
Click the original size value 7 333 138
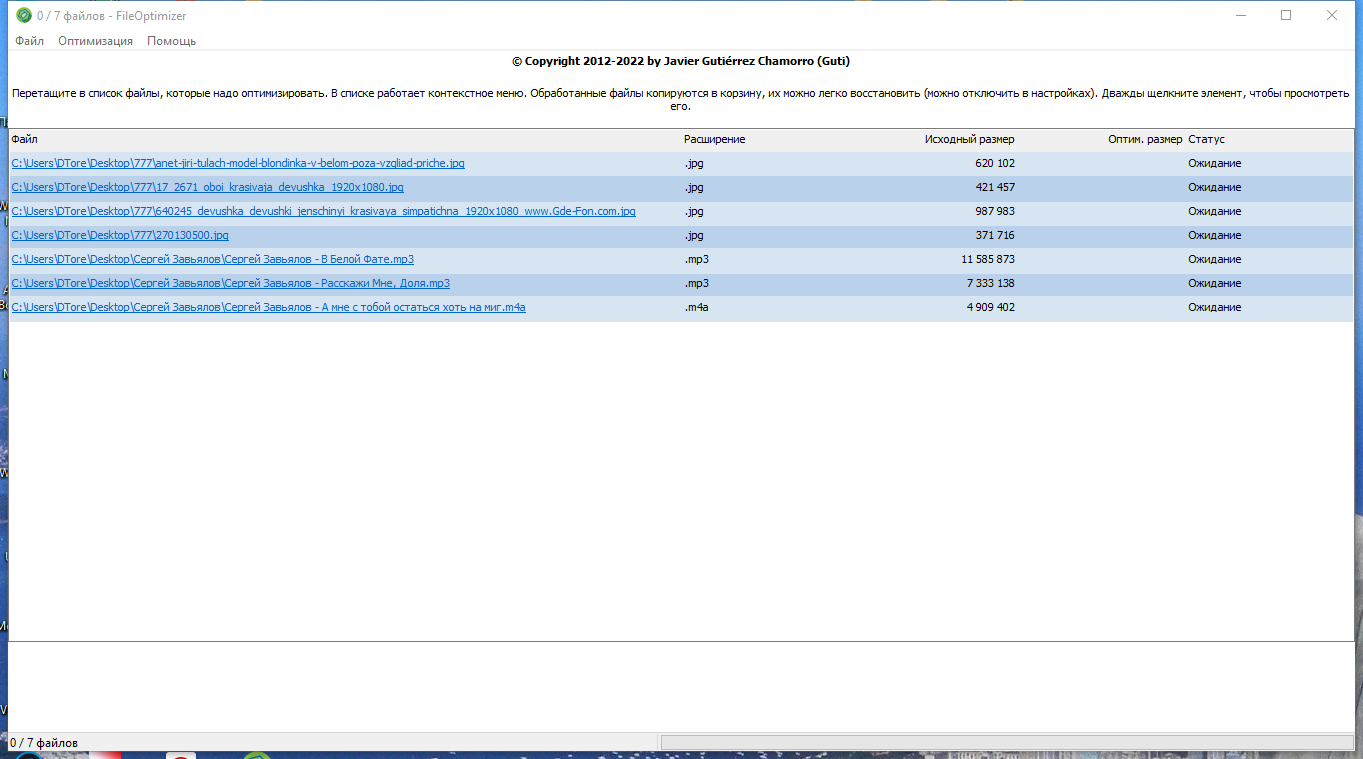point(991,283)
